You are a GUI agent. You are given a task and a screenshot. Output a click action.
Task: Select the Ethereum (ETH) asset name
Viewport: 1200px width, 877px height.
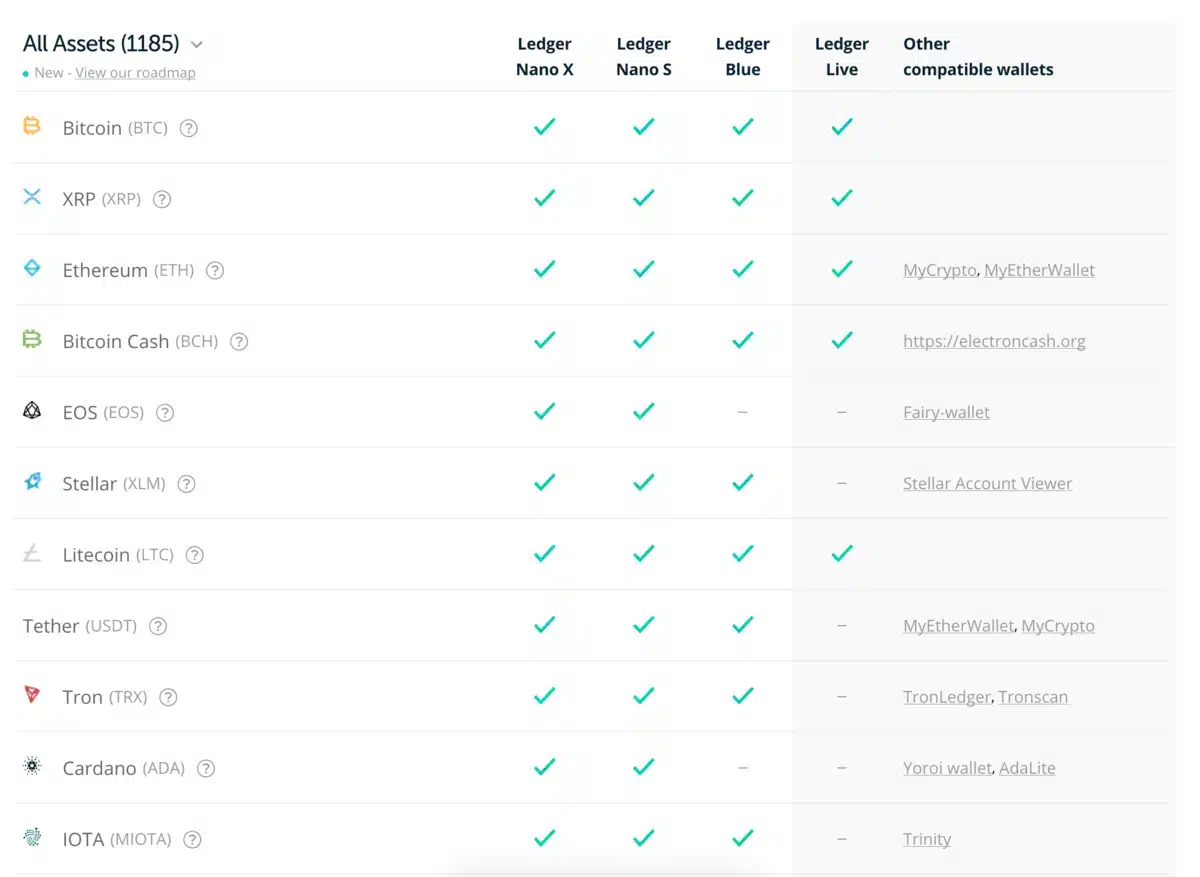click(x=128, y=270)
